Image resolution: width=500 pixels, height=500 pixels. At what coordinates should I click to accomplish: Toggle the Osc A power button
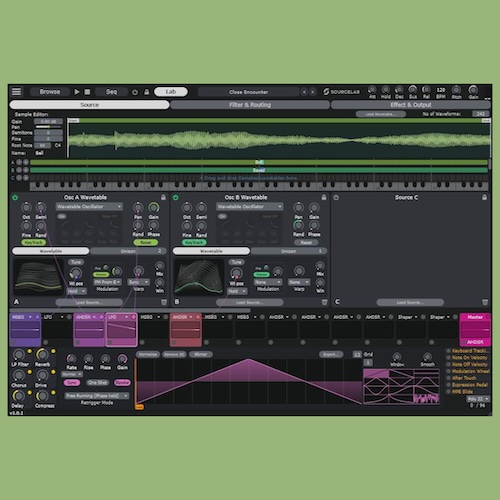15,197
